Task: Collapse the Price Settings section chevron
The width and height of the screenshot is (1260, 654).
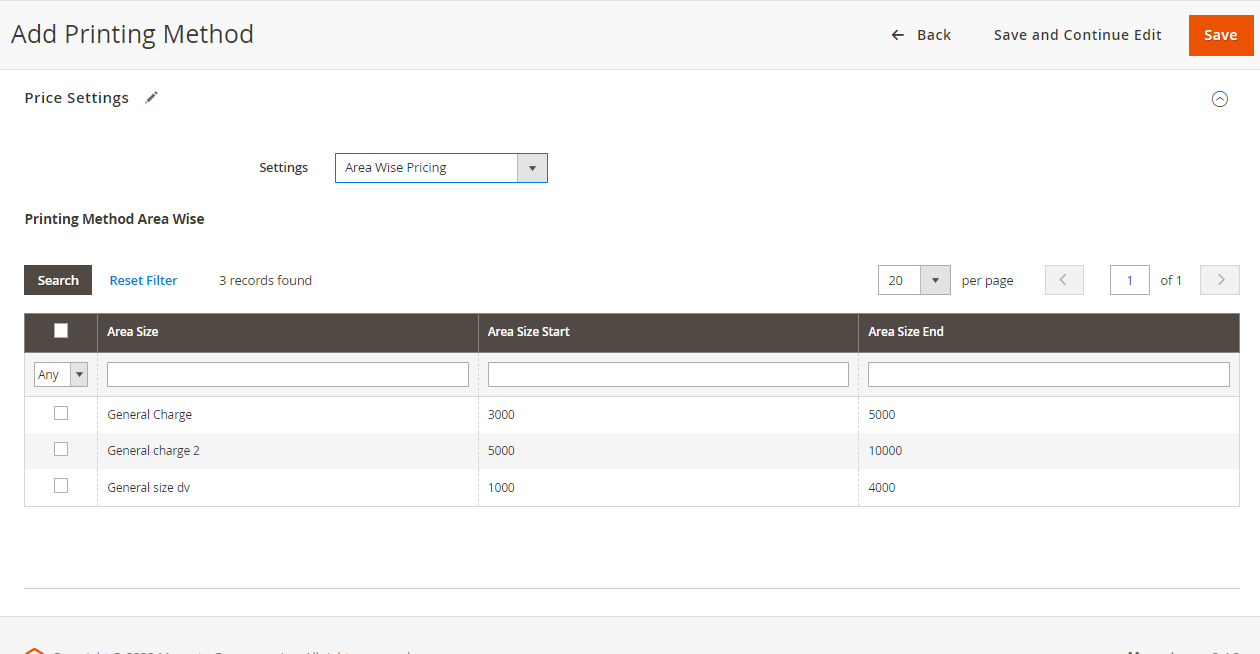Action: click(x=1219, y=99)
